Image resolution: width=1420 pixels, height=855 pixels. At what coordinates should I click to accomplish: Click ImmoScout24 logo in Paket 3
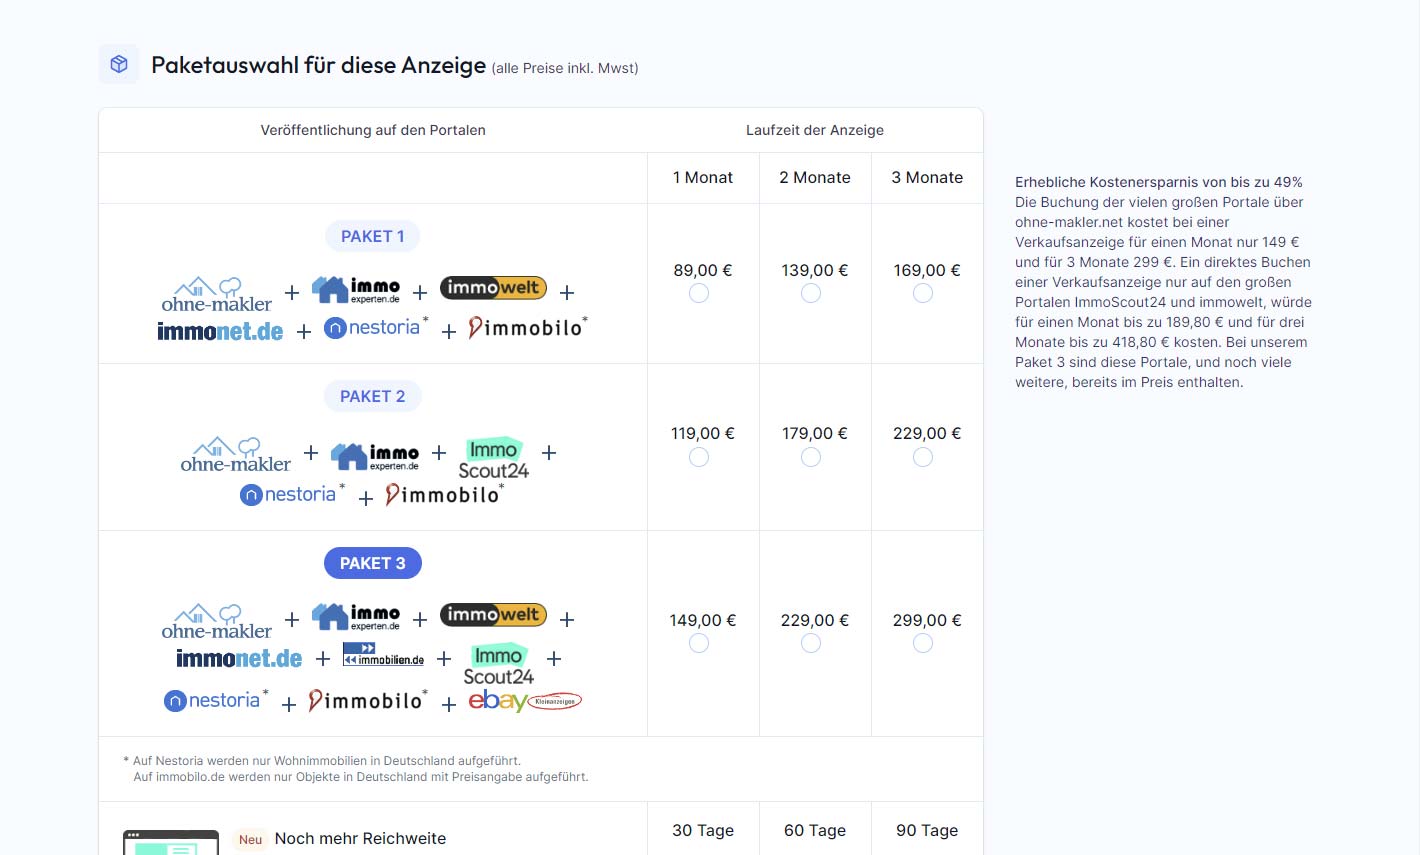click(x=499, y=664)
